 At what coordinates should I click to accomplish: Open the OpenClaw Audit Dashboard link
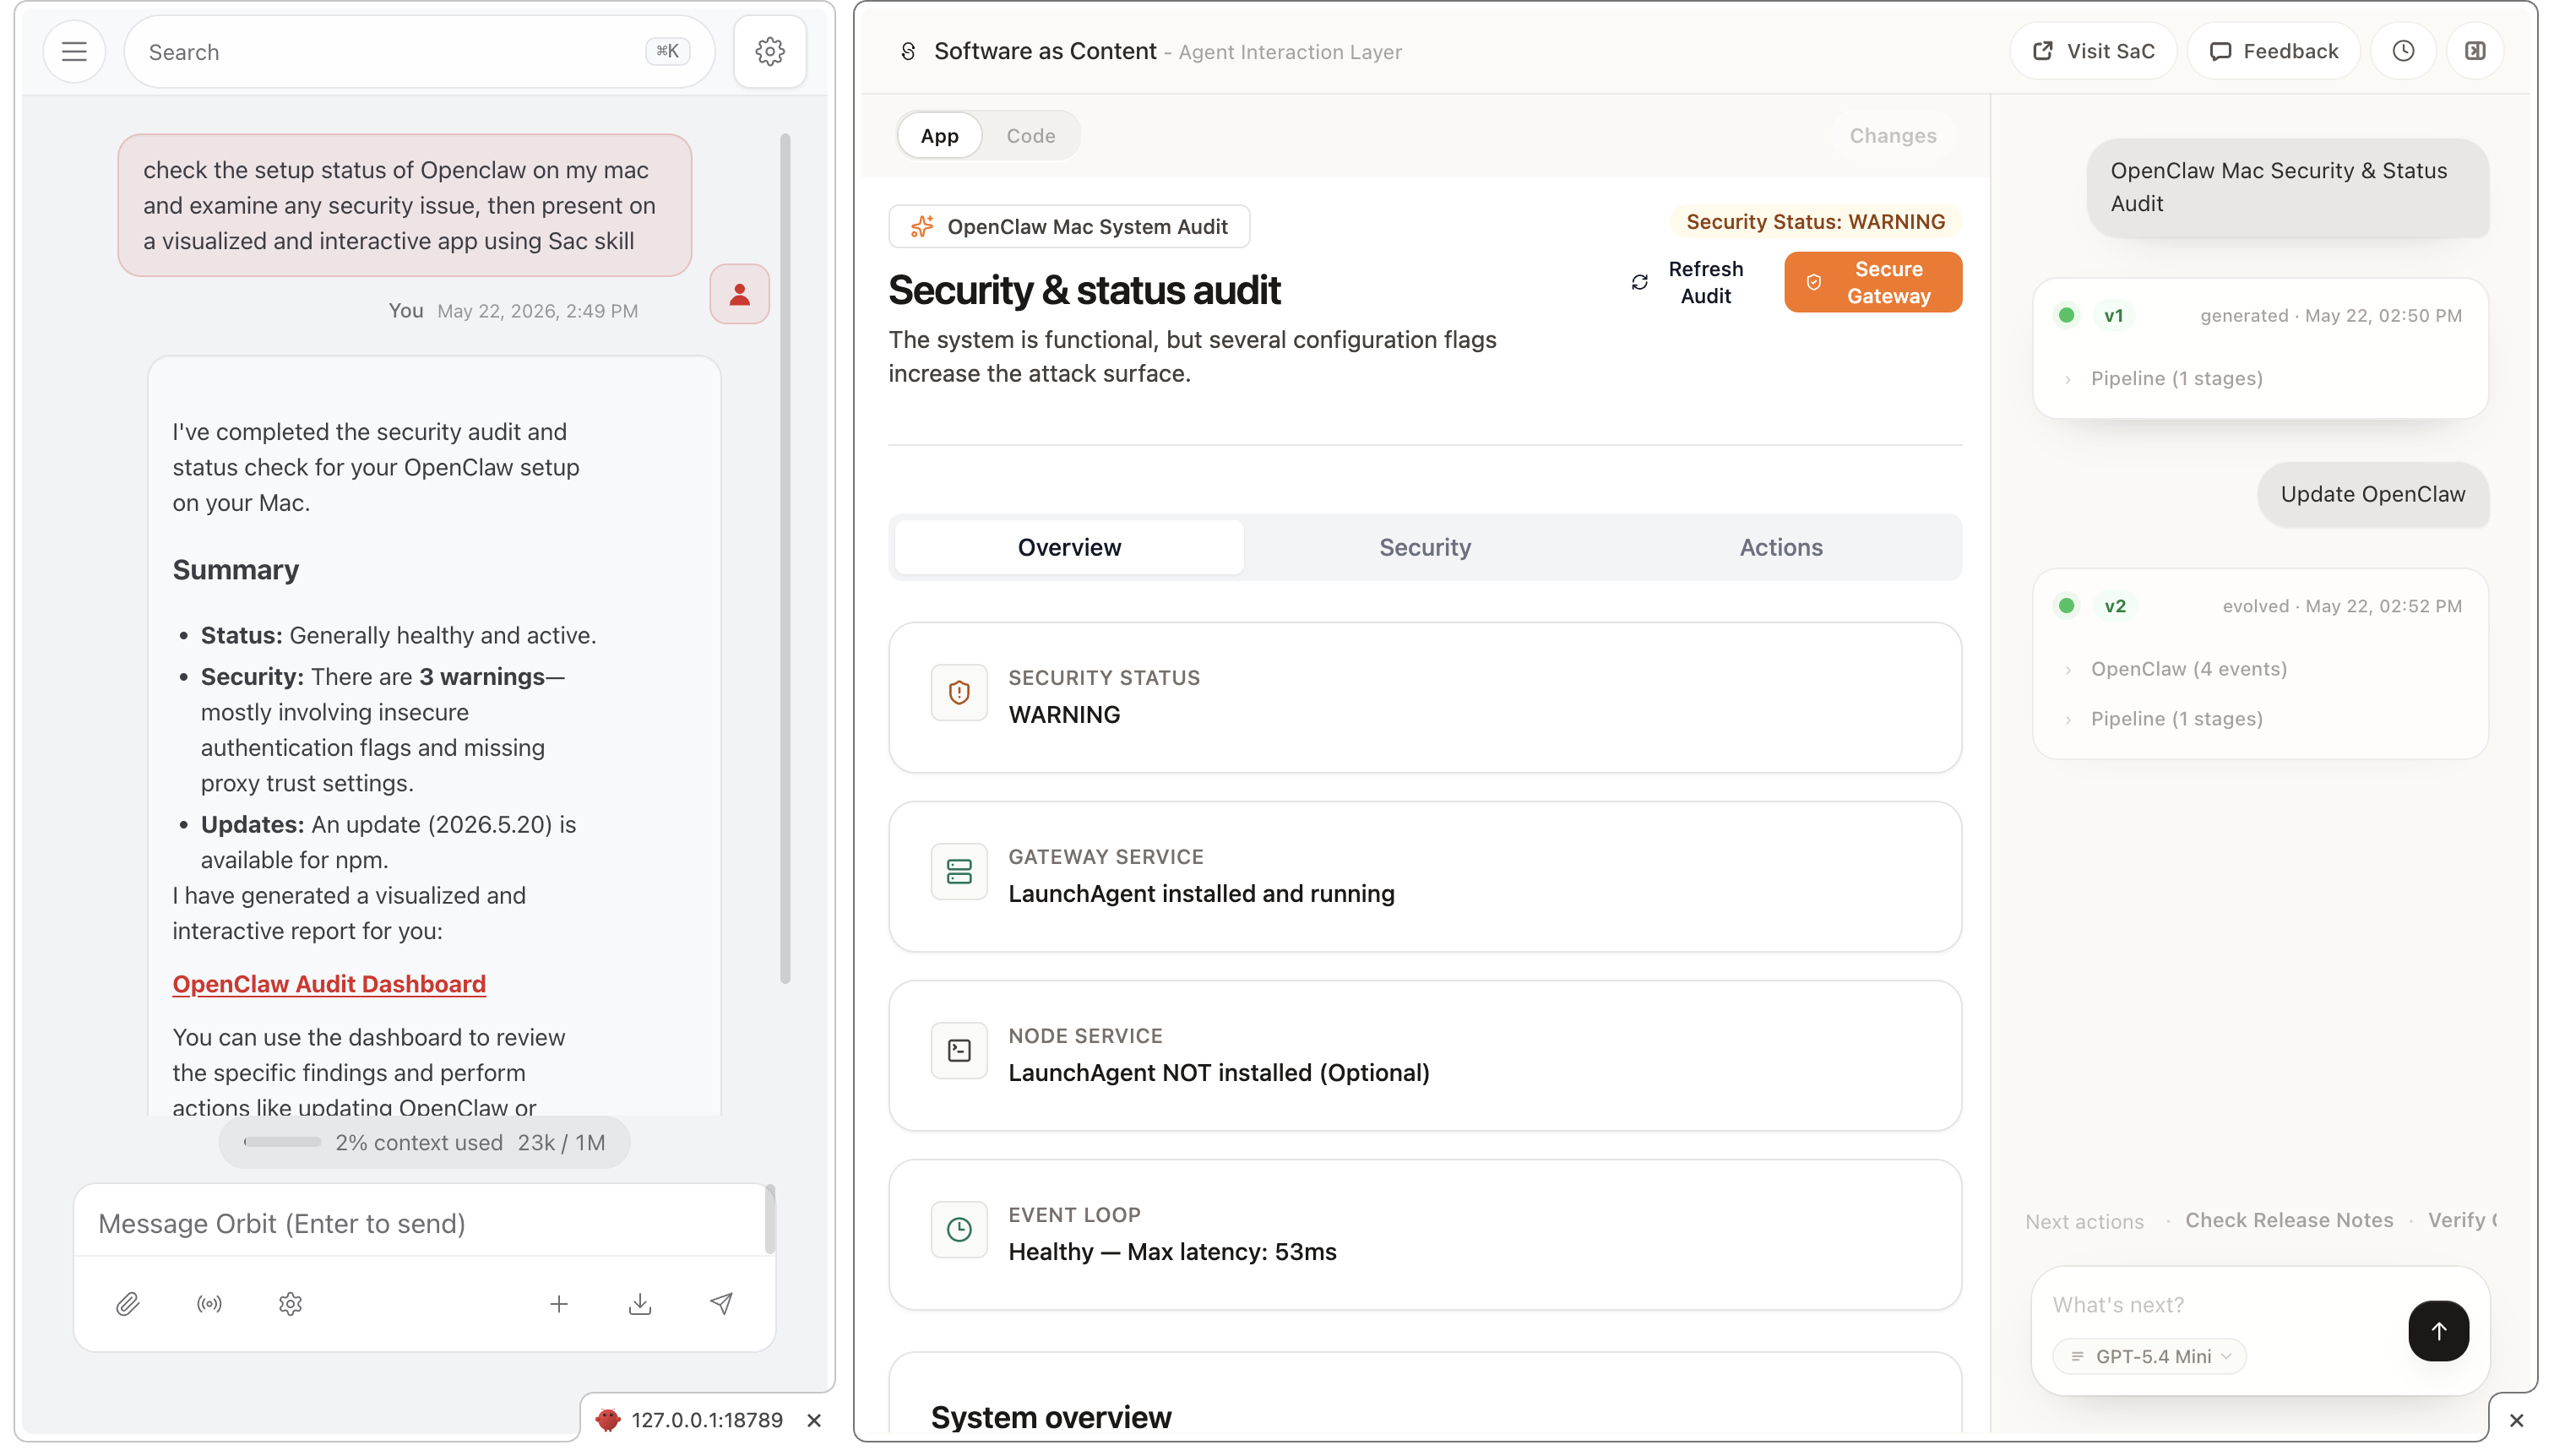[329, 984]
